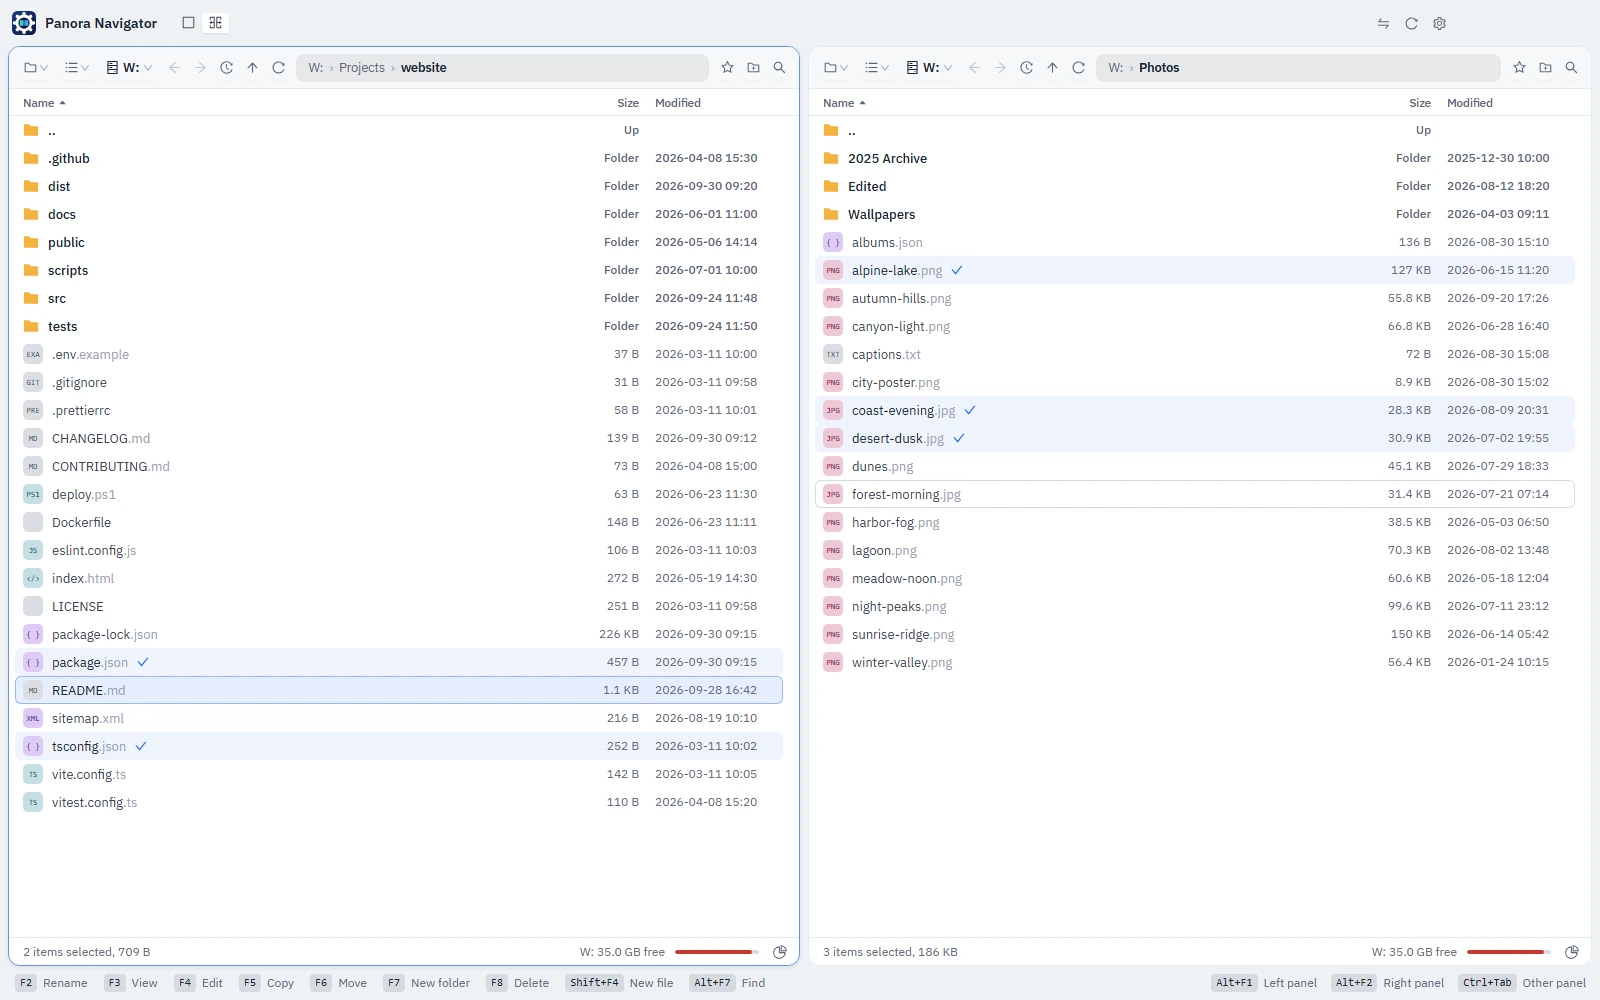Open left panel folder dropdown

click(36, 68)
